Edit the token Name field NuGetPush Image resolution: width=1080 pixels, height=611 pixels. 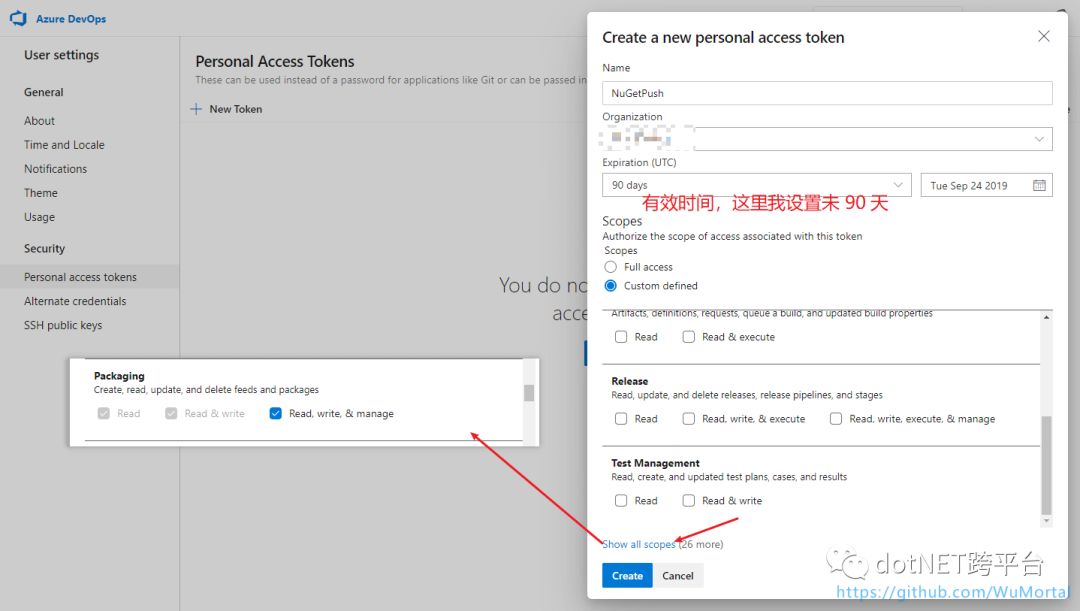coord(827,93)
